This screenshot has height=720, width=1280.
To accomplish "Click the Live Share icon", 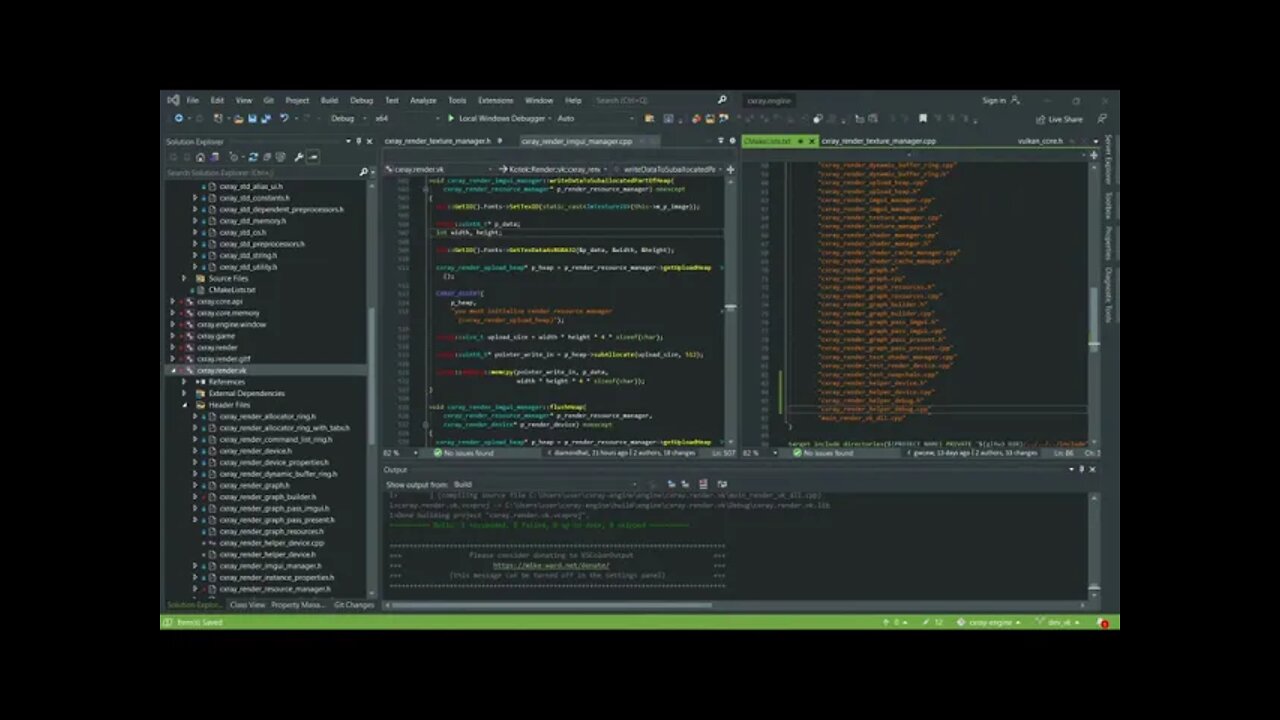I will (x=1041, y=119).
